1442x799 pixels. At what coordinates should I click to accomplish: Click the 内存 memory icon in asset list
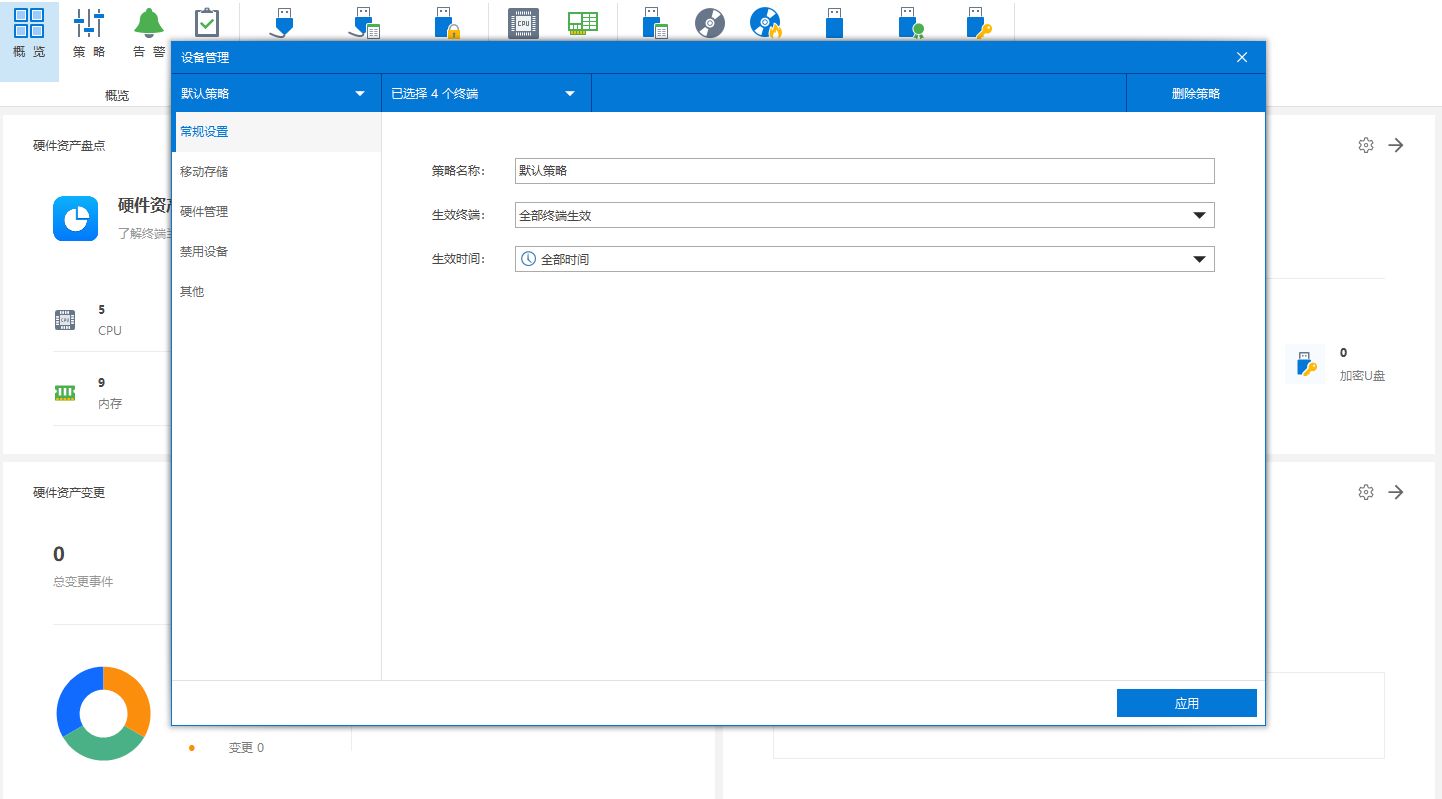pos(65,393)
